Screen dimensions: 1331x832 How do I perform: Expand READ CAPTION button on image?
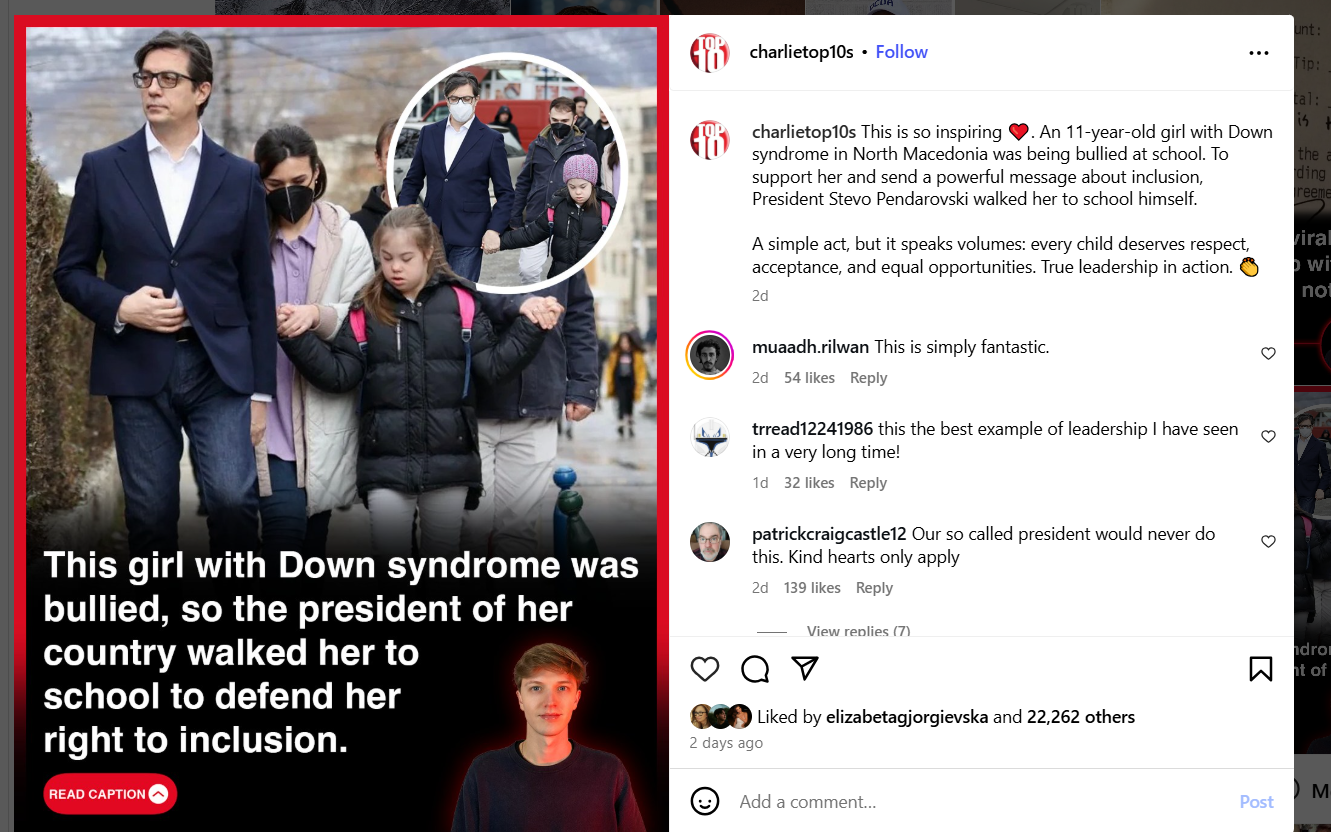pyautogui.click(x=110, y=794)
